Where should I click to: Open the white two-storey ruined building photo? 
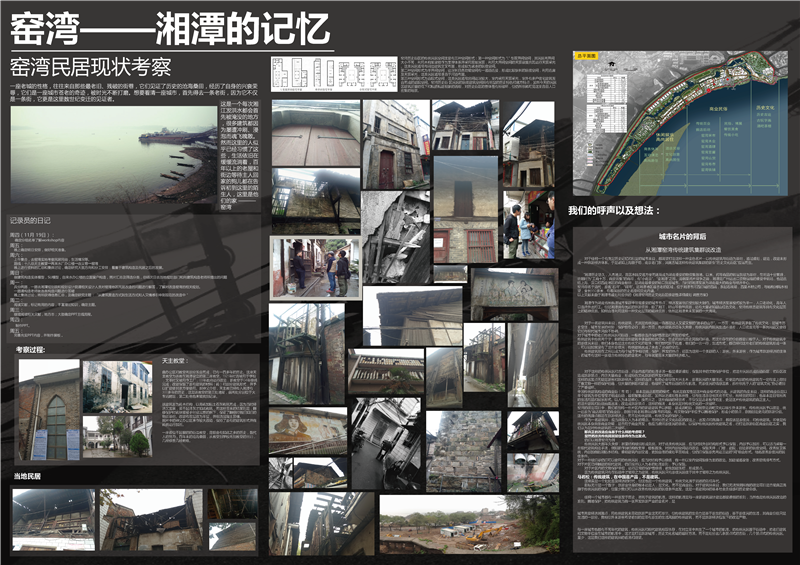[117, 386]
